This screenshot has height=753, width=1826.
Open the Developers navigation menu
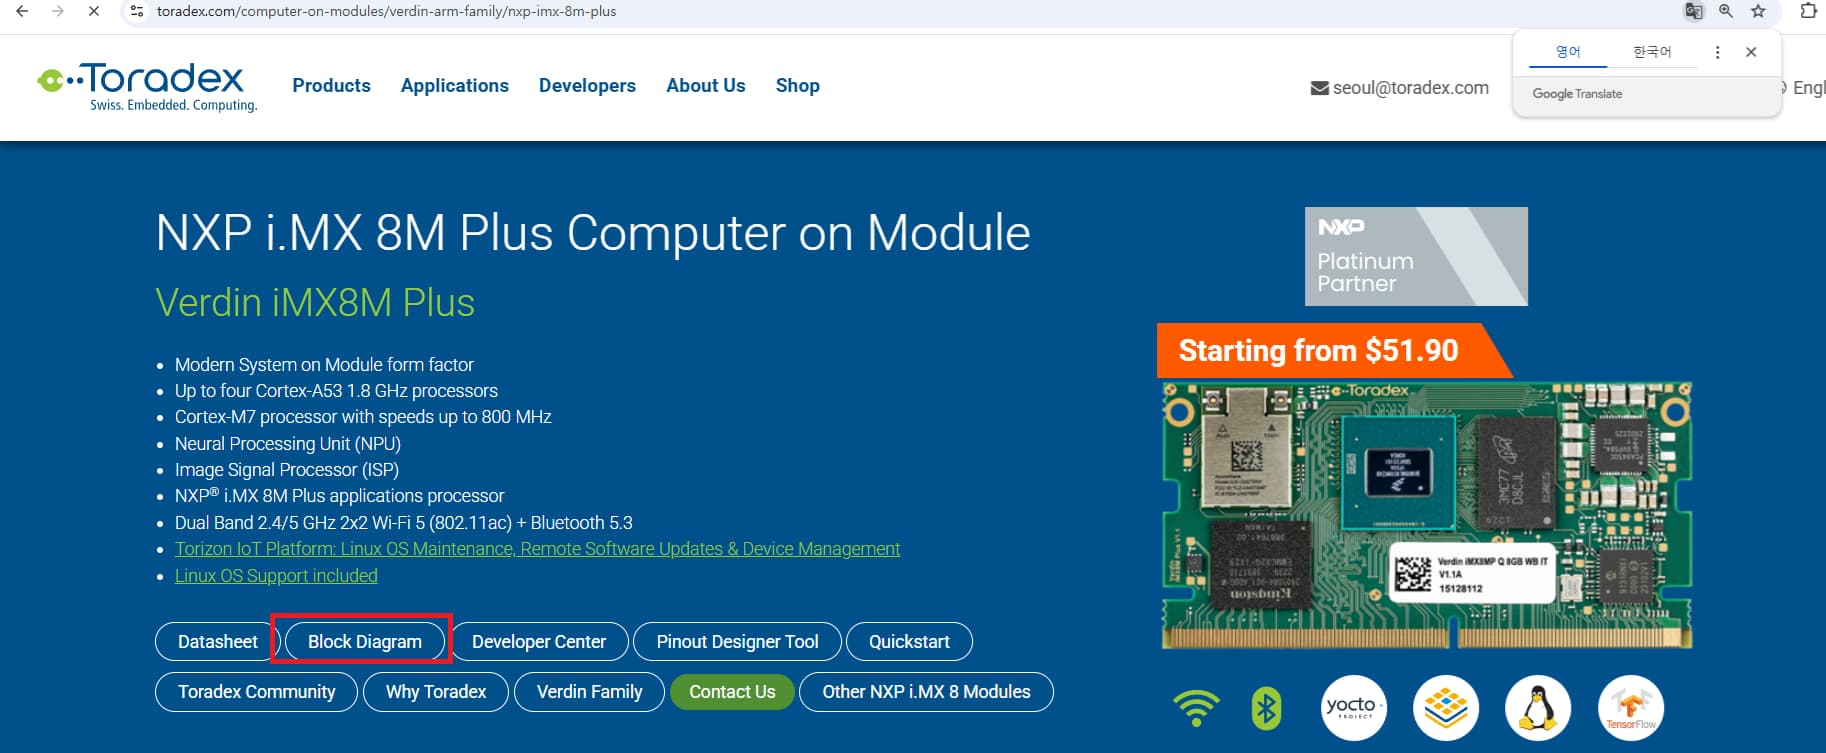587,86
